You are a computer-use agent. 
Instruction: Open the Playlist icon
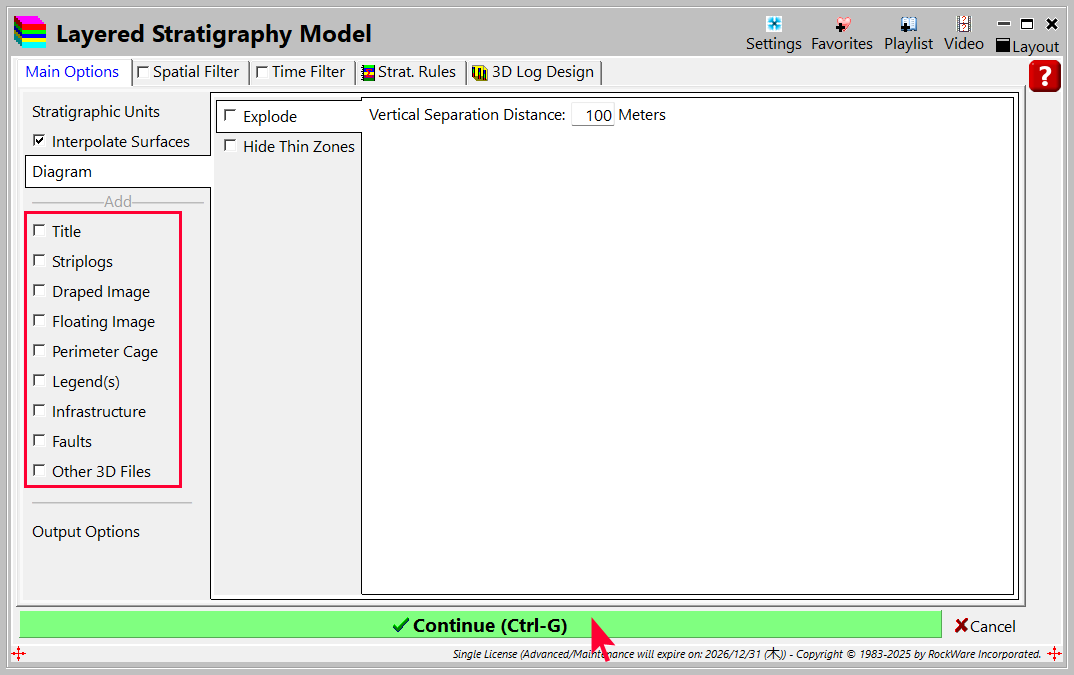(x=908, y=25)
